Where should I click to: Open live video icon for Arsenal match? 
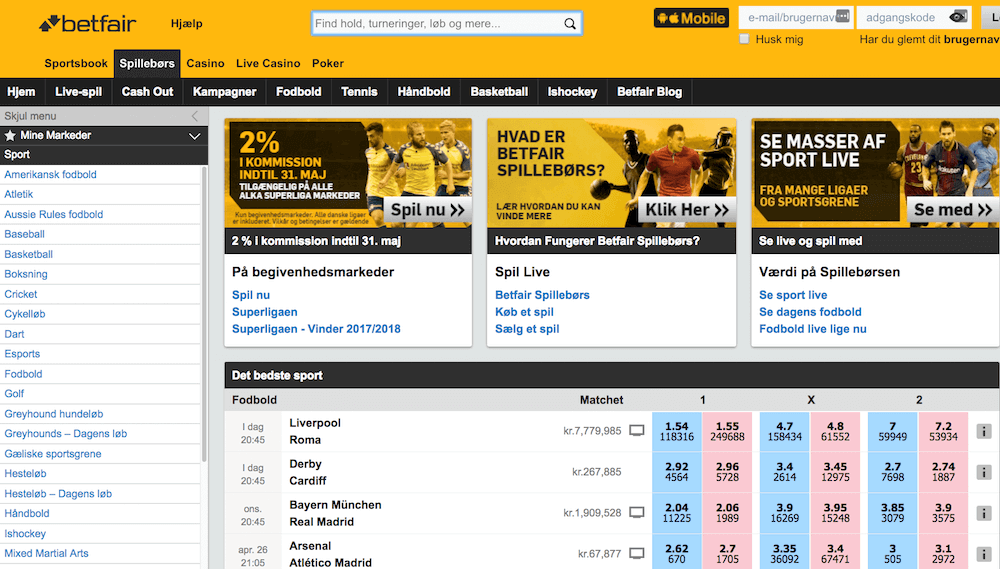[x=636, y=553]
